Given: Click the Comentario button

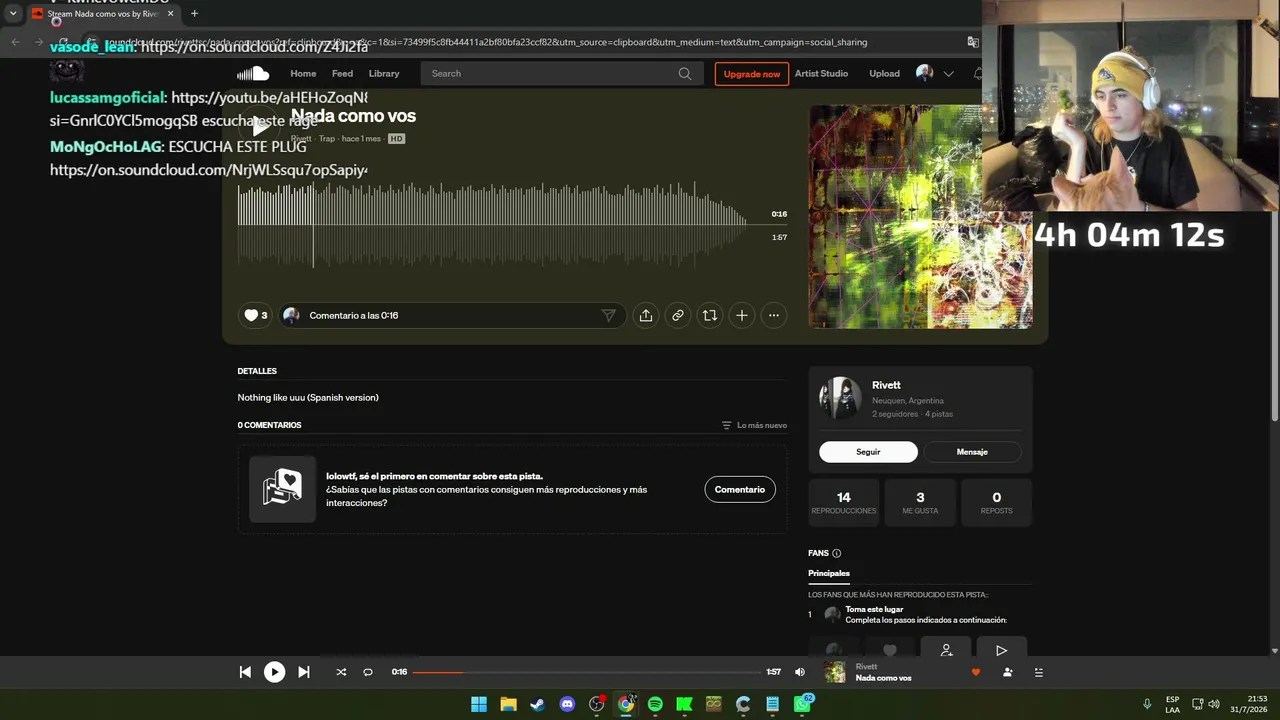Looking at the screenshot, I should click(x=740, y=489).
